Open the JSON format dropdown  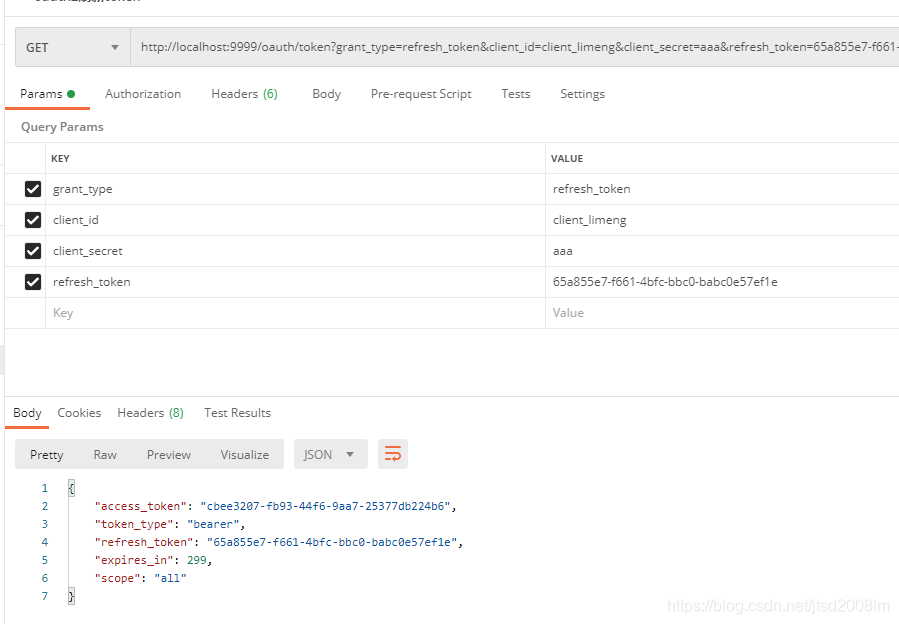click(330, 454)
